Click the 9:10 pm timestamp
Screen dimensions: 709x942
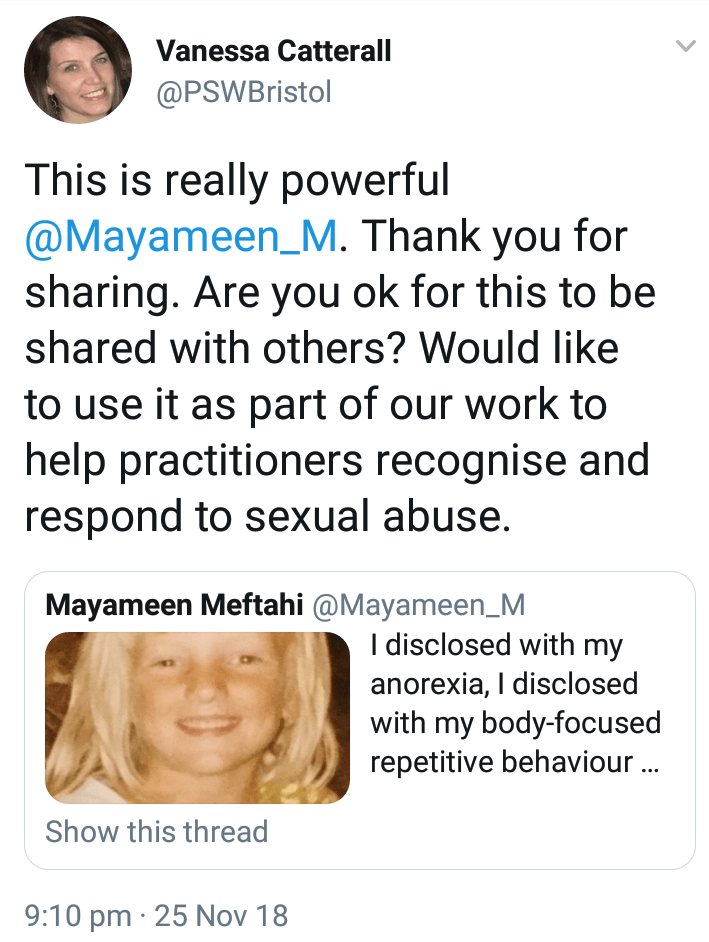click(x=76, y=915)
